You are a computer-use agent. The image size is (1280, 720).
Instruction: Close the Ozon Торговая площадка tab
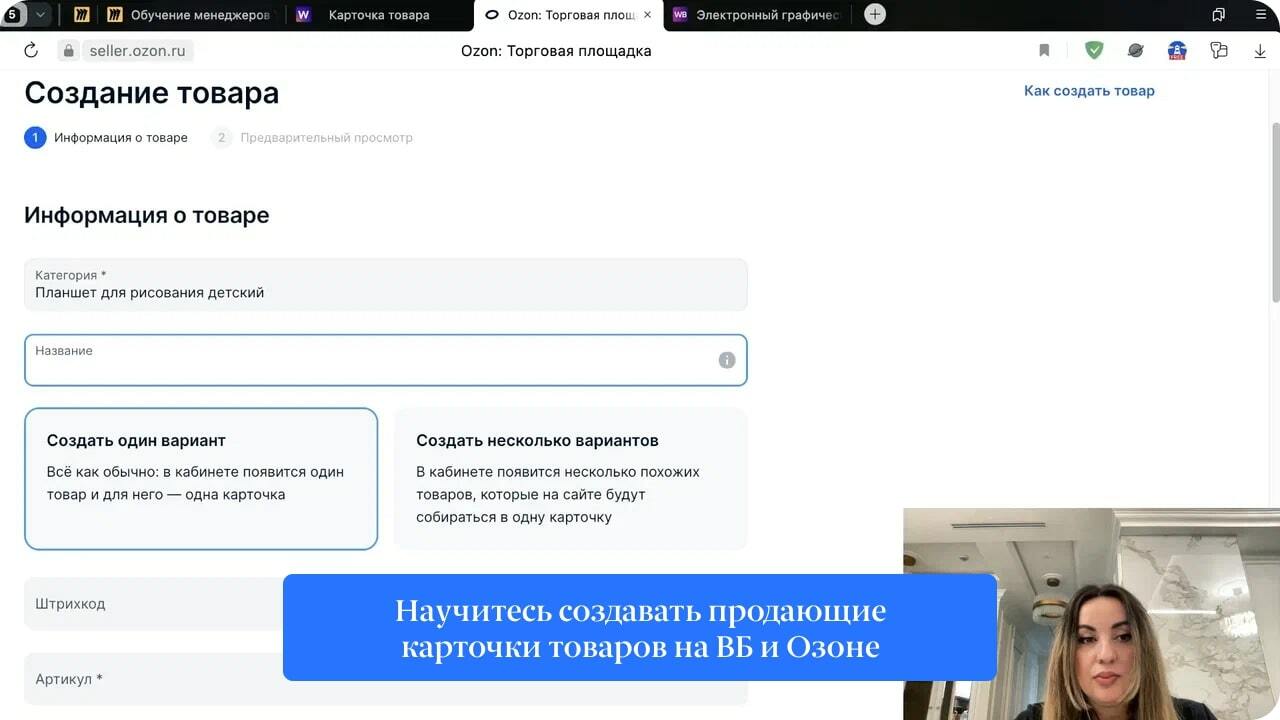[647, 15]
